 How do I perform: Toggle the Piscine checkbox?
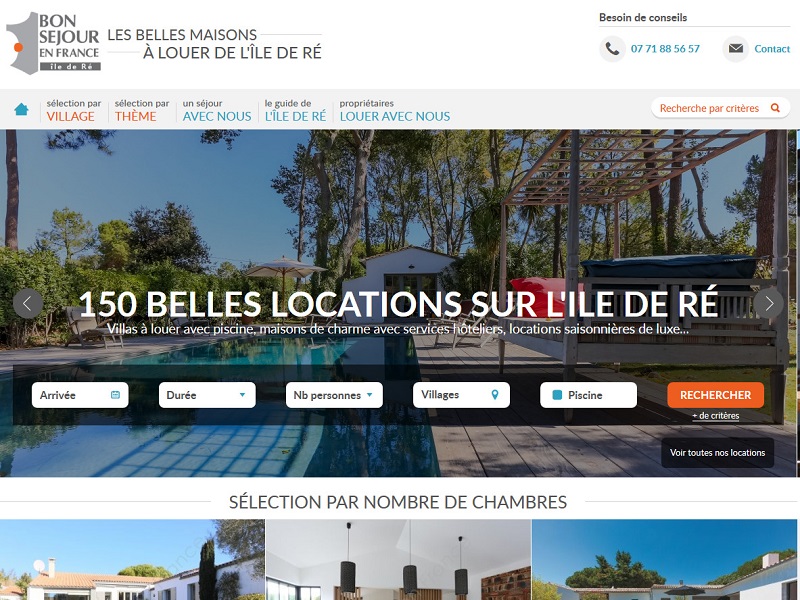tap(557, 395)
